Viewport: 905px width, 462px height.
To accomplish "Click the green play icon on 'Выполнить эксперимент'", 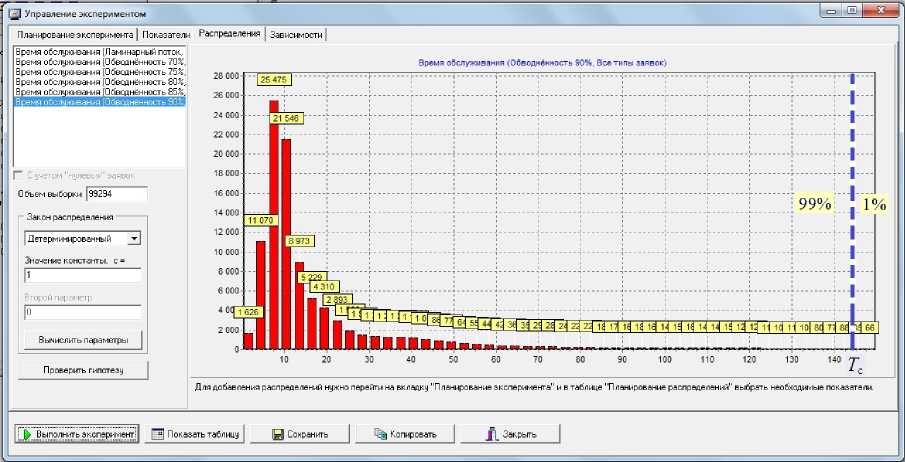I will (x=25, y=435).
